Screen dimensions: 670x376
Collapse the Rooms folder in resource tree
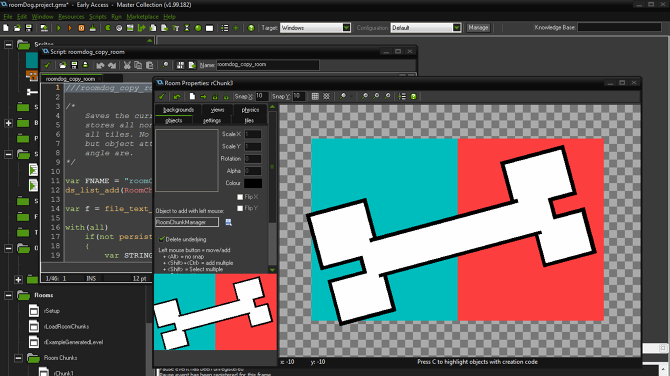pyautogui.click(x=9, y=295)
